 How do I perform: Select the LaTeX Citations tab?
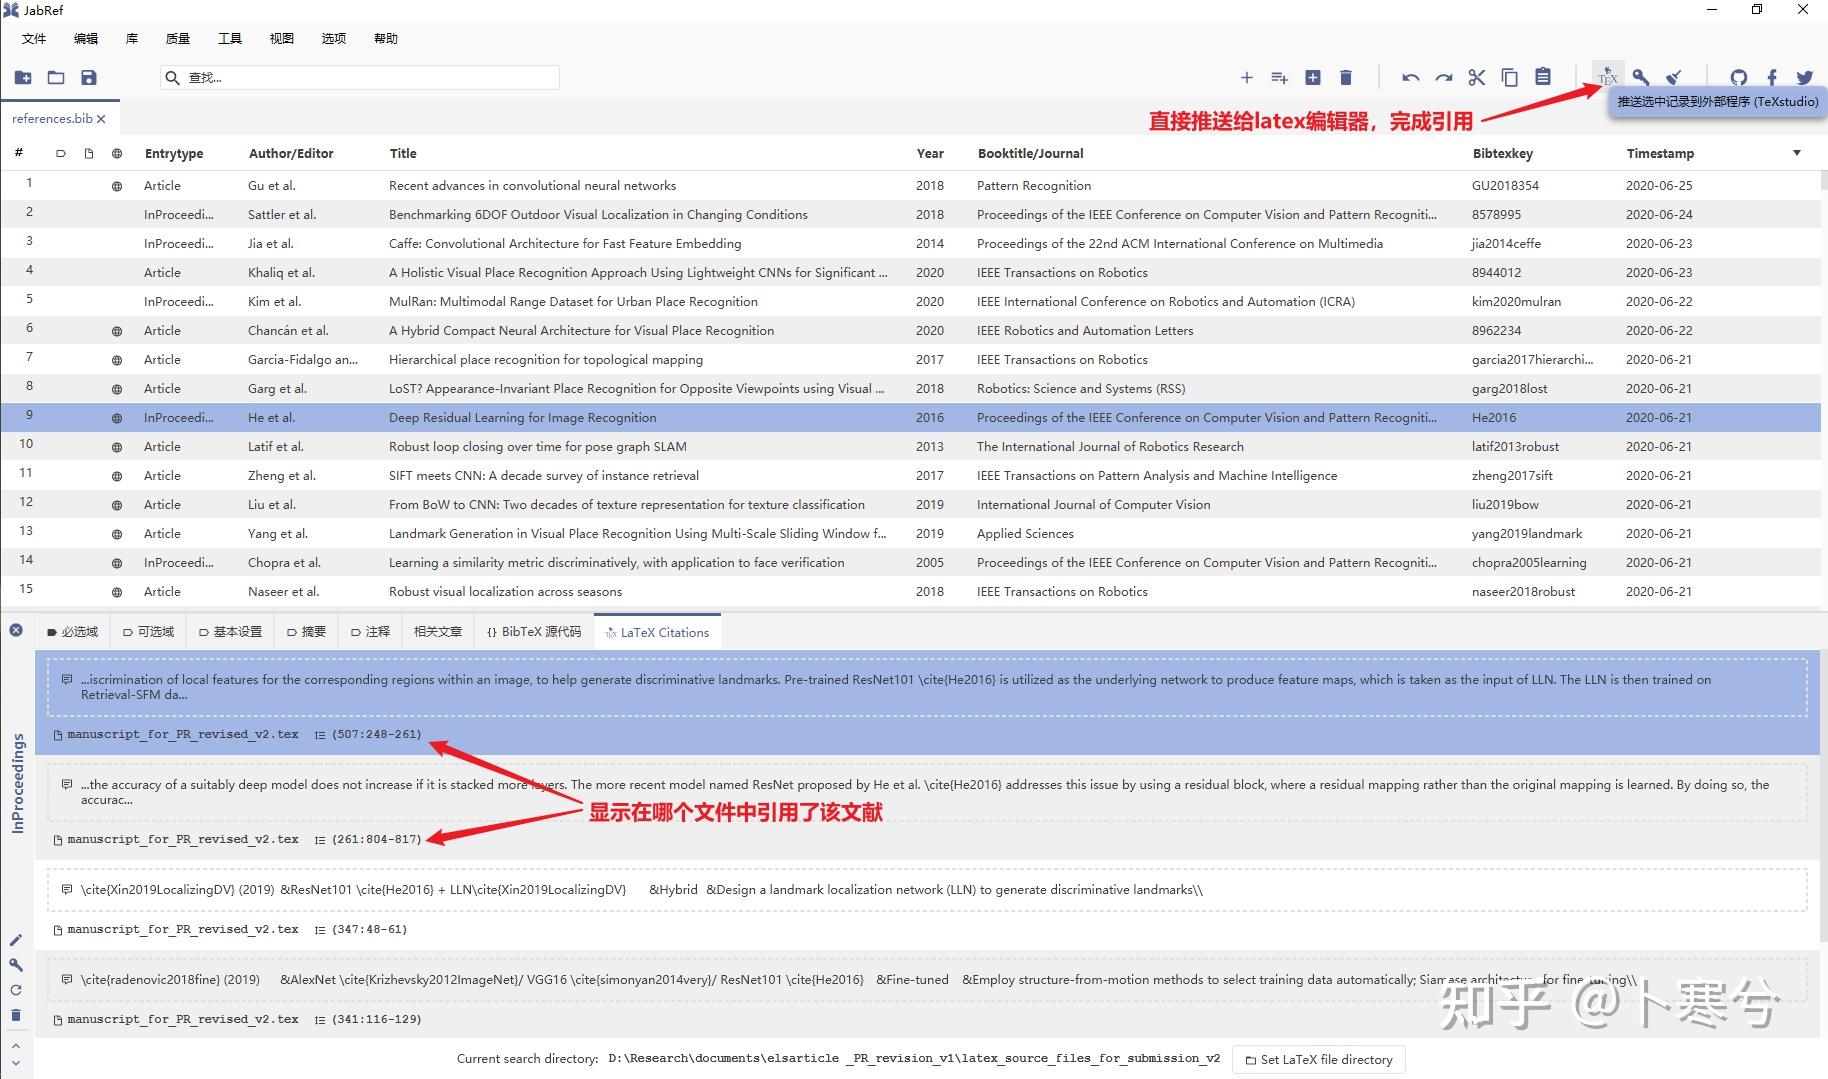[x=657, y=632]
